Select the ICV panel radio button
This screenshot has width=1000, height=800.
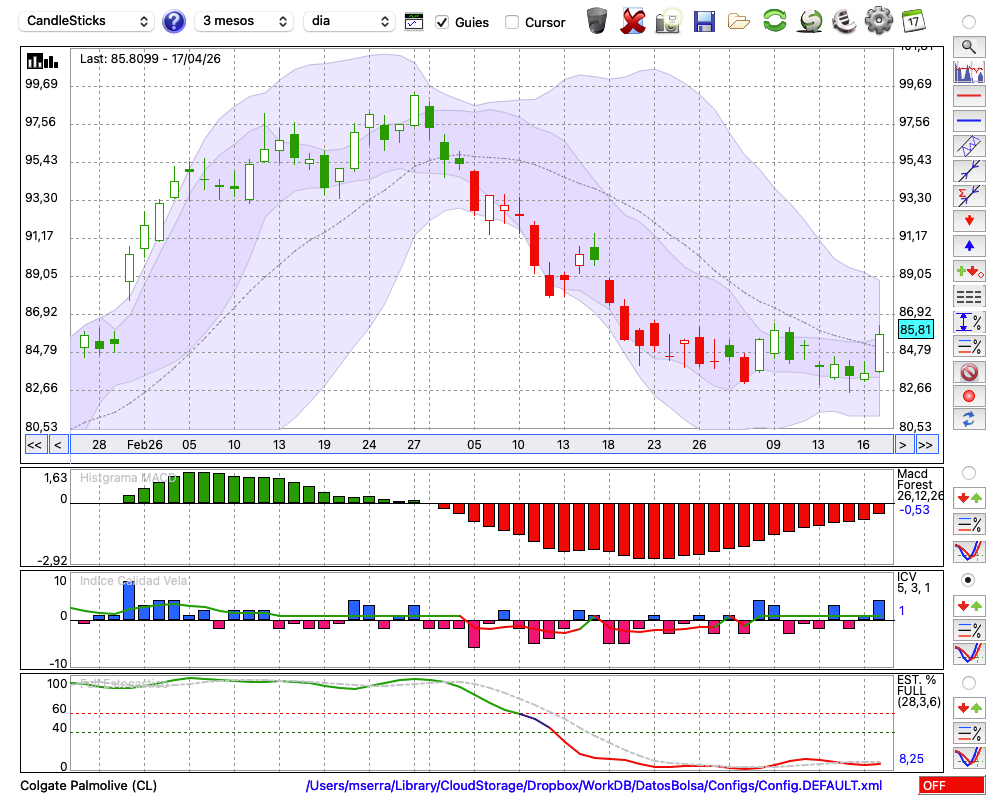[x=968, y=580]
